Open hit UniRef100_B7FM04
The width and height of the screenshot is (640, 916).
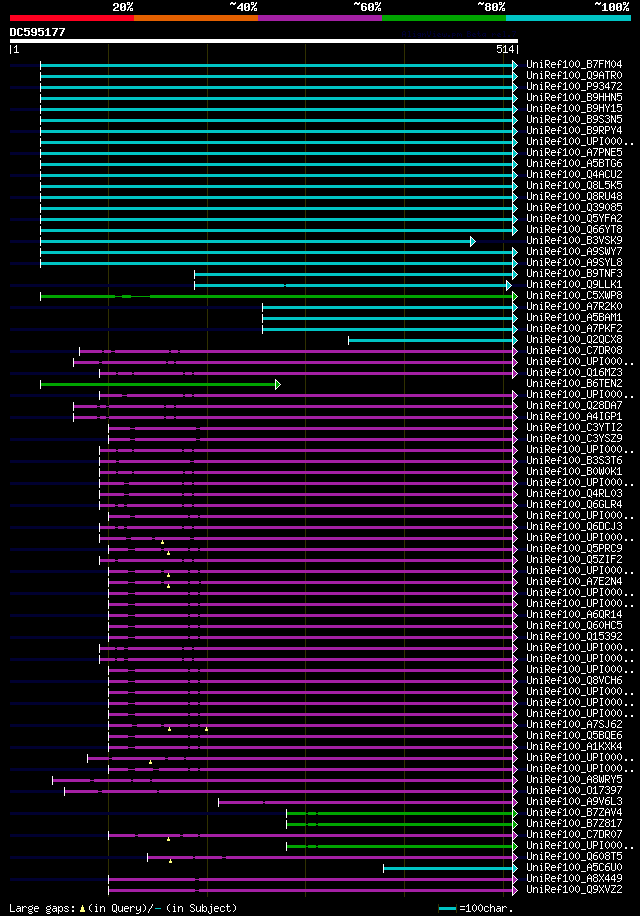pos(574,64)
